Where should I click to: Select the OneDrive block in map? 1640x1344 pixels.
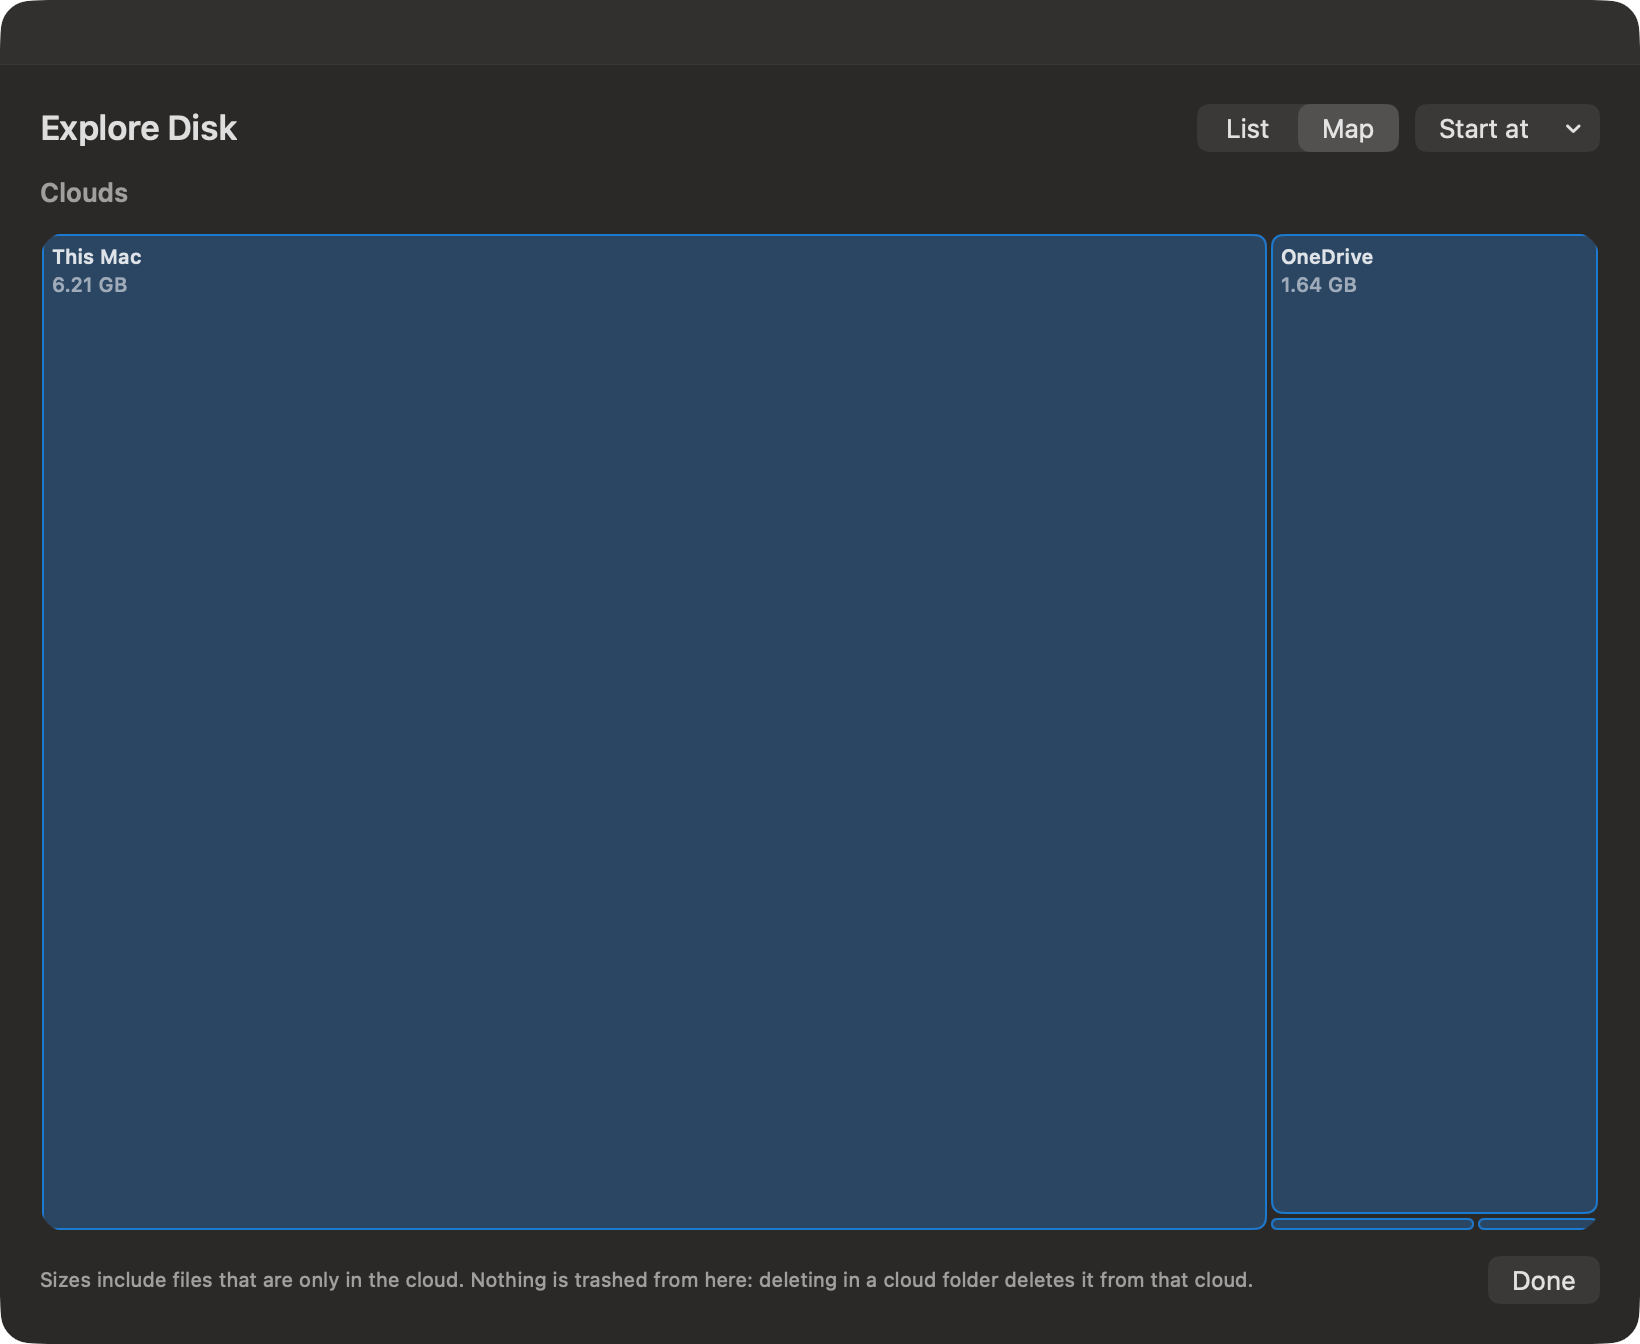[1434, 724]
